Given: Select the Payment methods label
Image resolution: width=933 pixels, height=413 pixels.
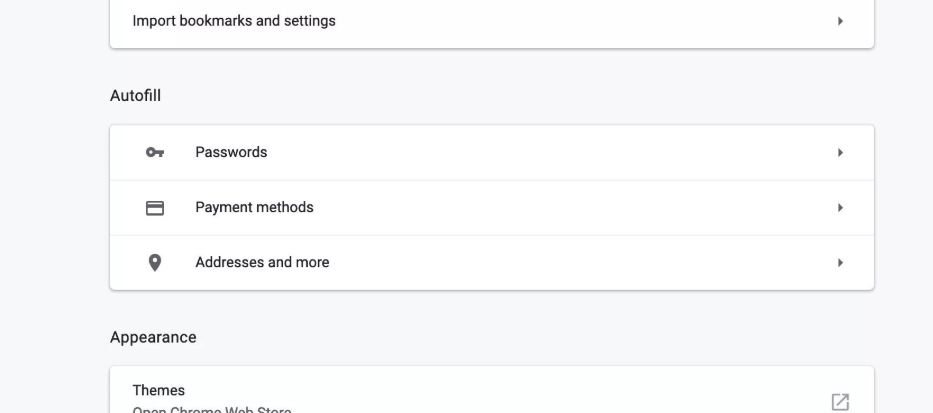Looking at the screenshot, I should [x=254, y=208].
